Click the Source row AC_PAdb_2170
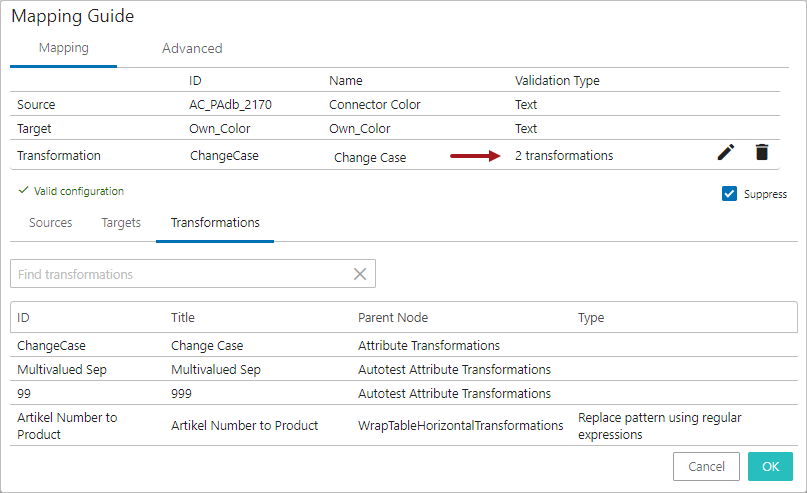 click(x=230, y=105)
